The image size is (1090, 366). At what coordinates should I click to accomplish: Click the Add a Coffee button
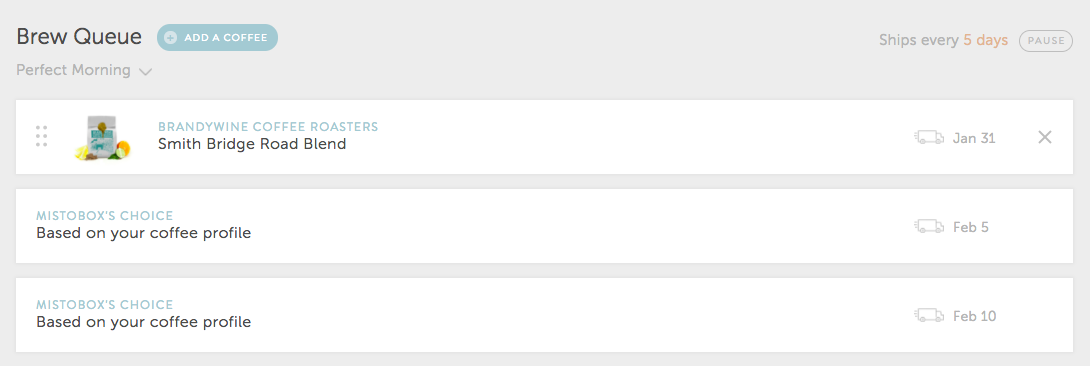tap(217, 38)
